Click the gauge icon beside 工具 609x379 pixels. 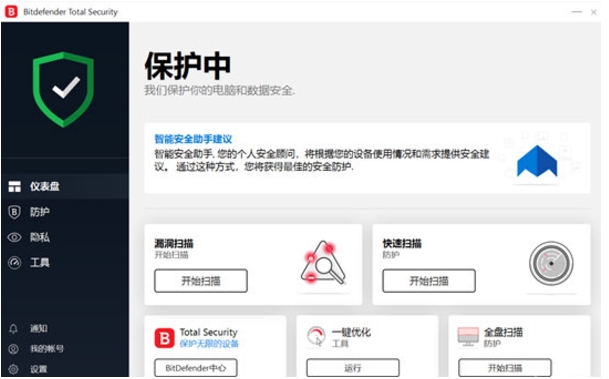click(14, 263)
